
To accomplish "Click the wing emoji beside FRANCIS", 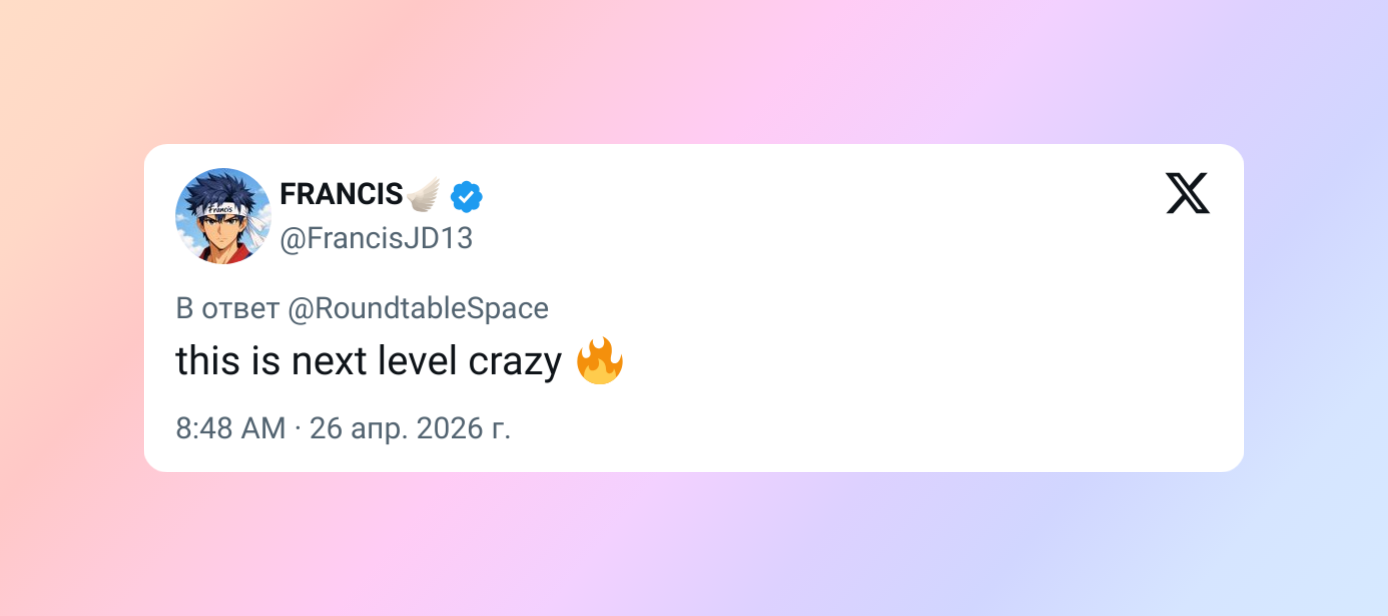I will [x=425, y=195].
